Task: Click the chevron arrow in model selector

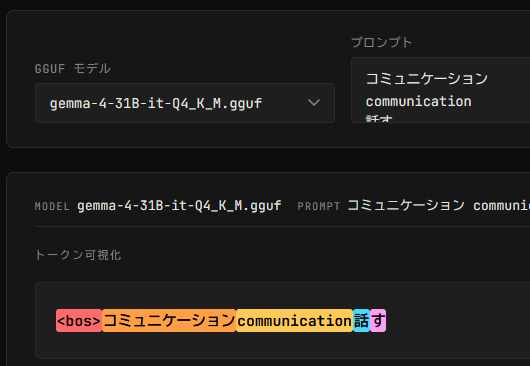Action: coord(314,103)
